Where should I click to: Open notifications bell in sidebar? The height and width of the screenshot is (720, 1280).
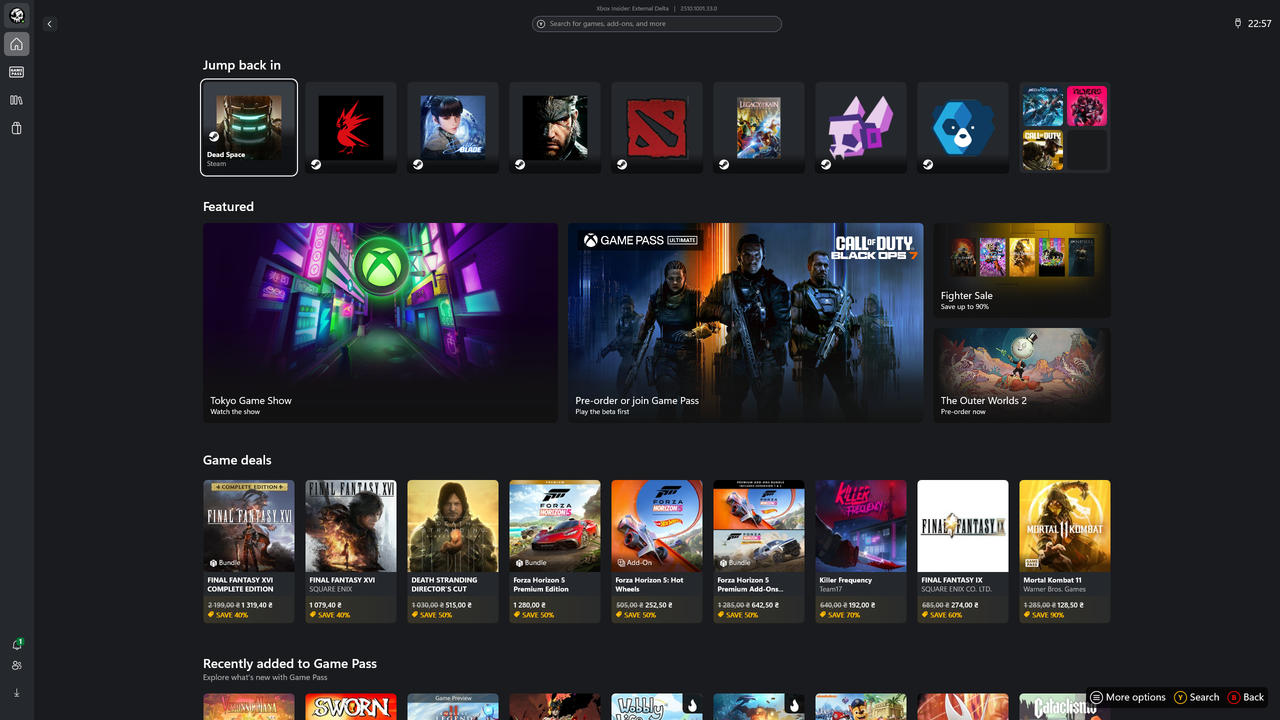(17, 645)
